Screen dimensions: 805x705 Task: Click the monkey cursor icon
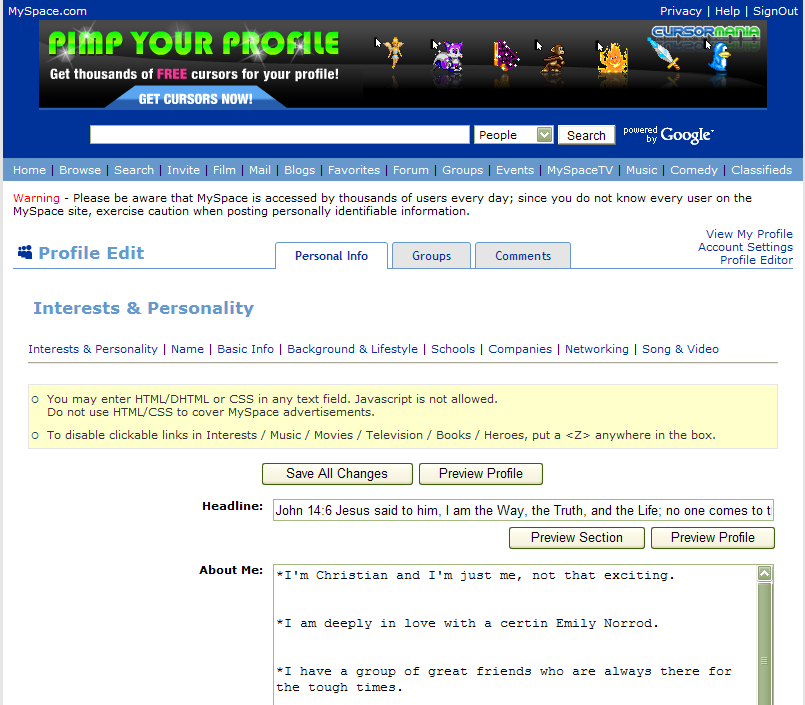[x=552, y=58]
